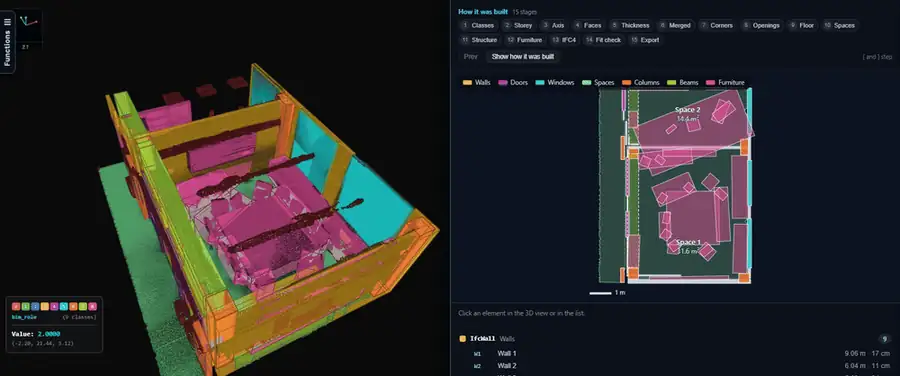Toggle Walls in the plan legend
The height and width of the screenshot is (376, 900).
477,83
